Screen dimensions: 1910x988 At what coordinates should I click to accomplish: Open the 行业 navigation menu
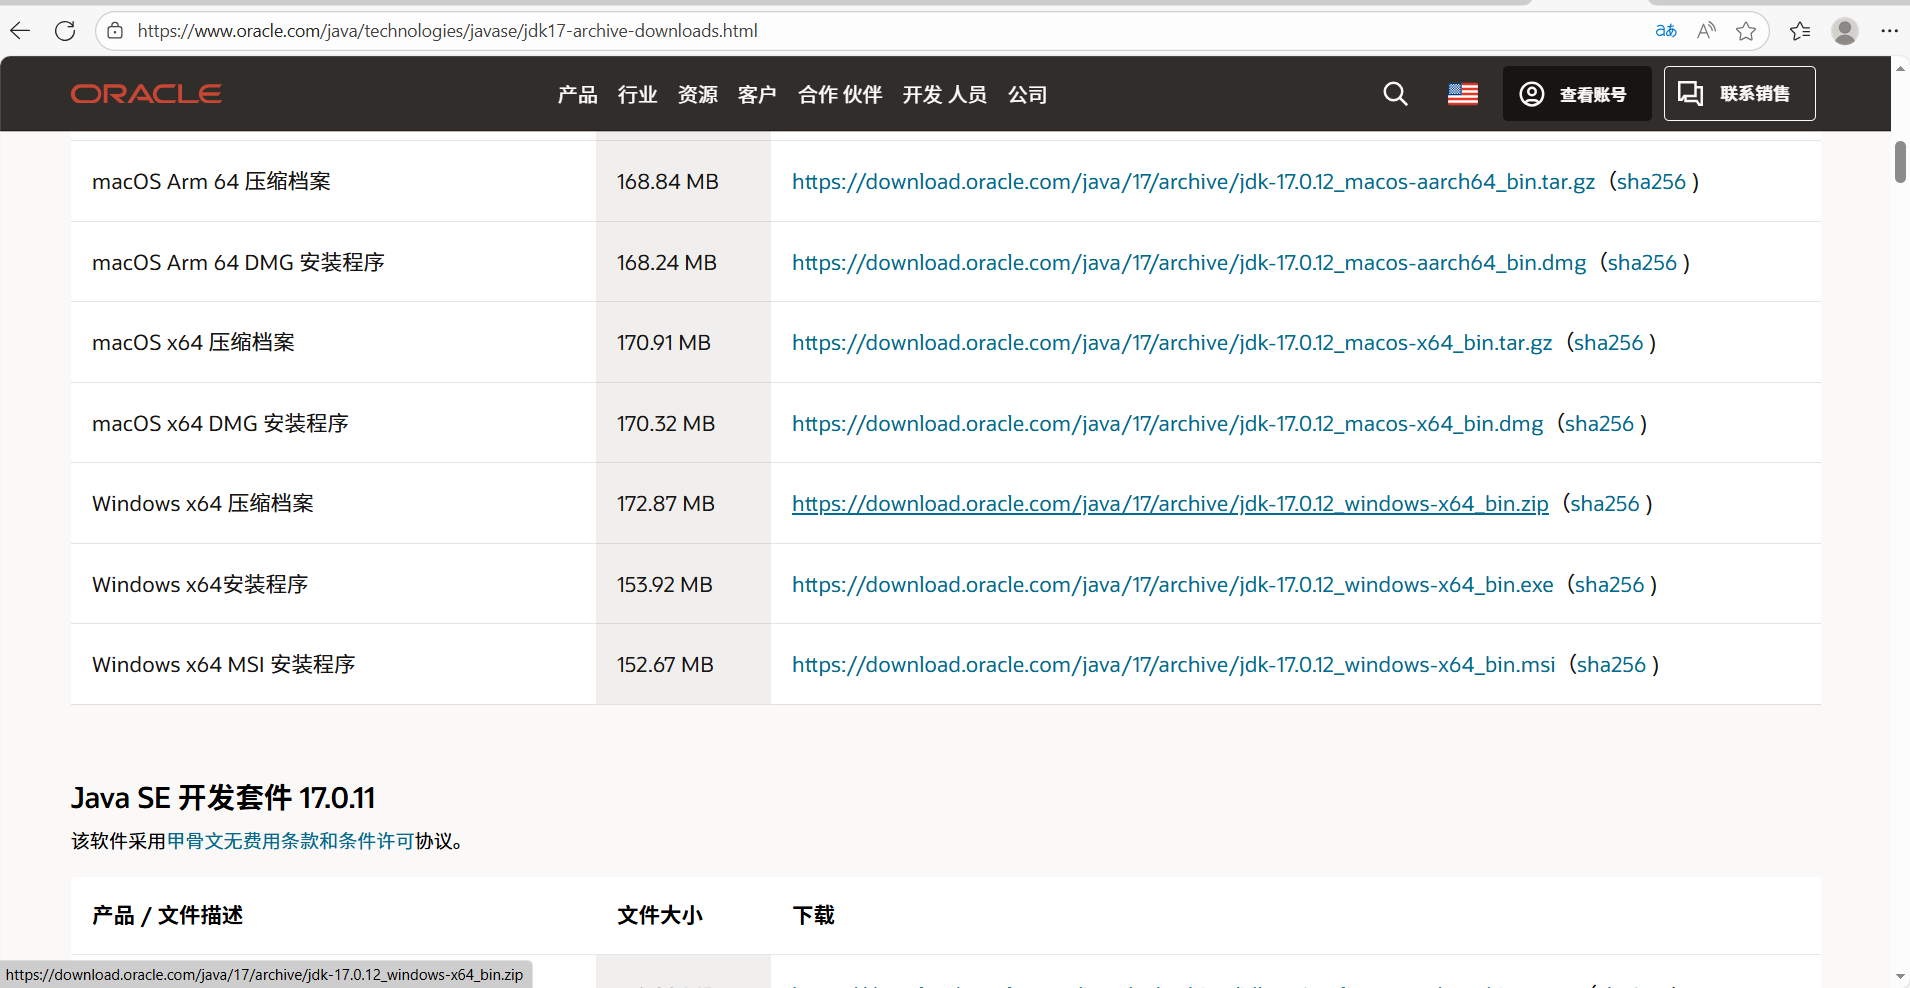pos(638,95)
